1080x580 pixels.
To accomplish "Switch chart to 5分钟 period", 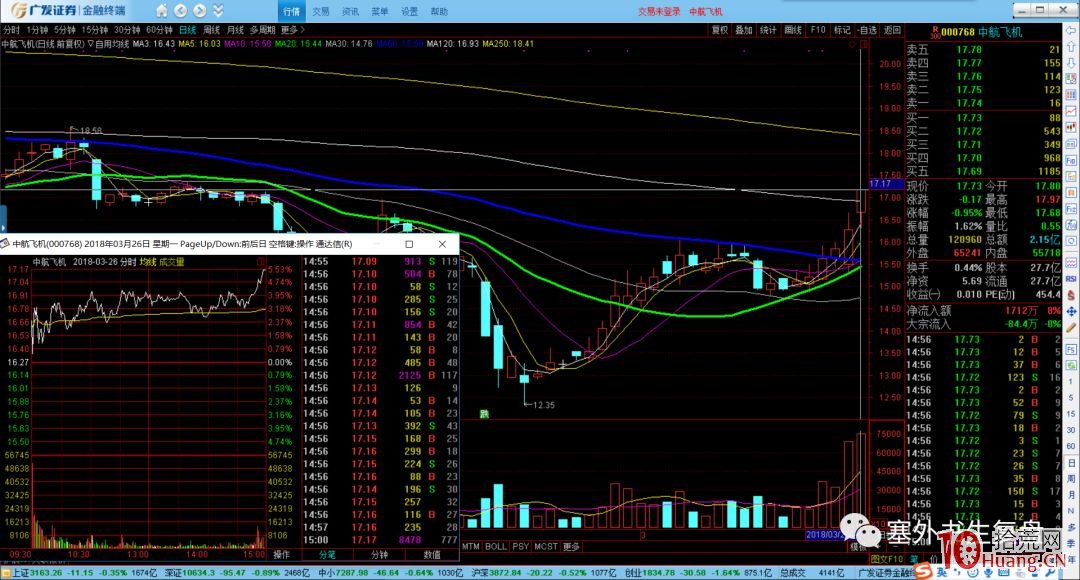I will point(65,30).
